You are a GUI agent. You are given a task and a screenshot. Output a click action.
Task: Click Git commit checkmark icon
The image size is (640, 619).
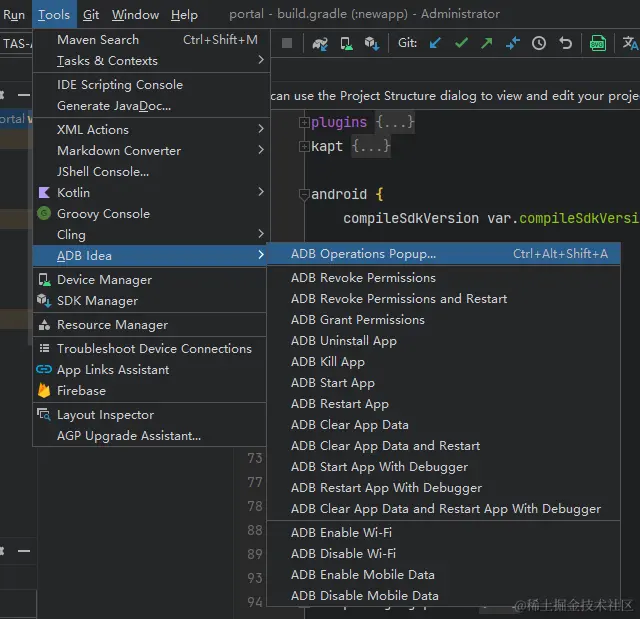pyautogui.click(x=461, y=43)
